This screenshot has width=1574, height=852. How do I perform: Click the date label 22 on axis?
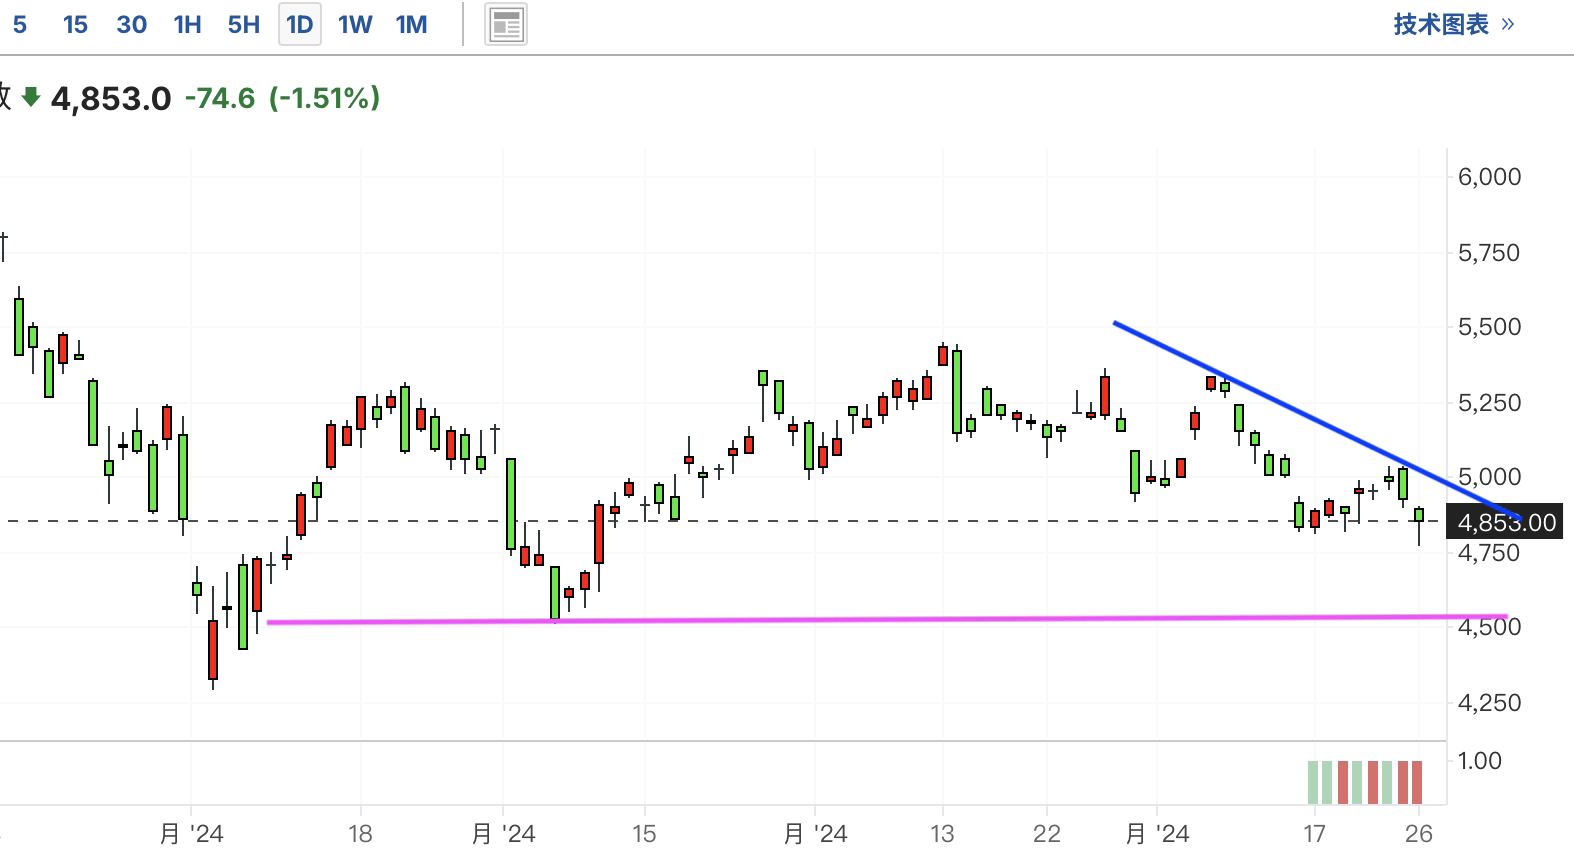coord(1047,833)
